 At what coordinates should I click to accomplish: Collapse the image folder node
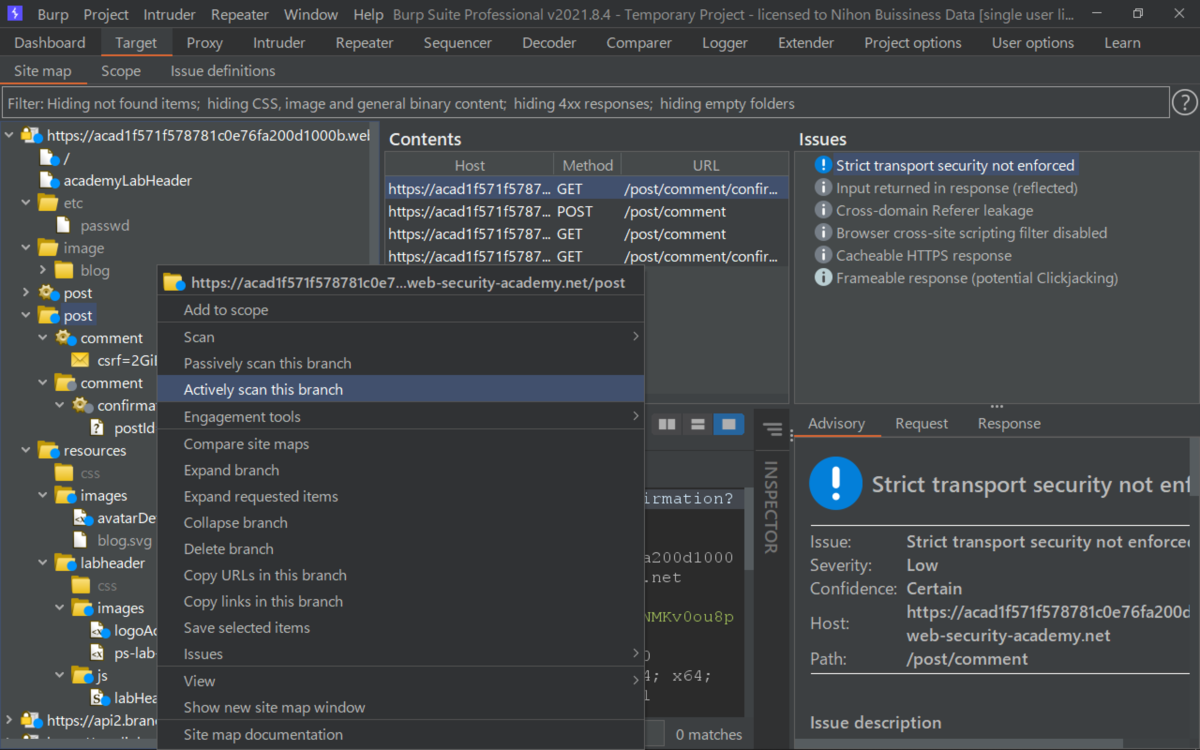26,248
